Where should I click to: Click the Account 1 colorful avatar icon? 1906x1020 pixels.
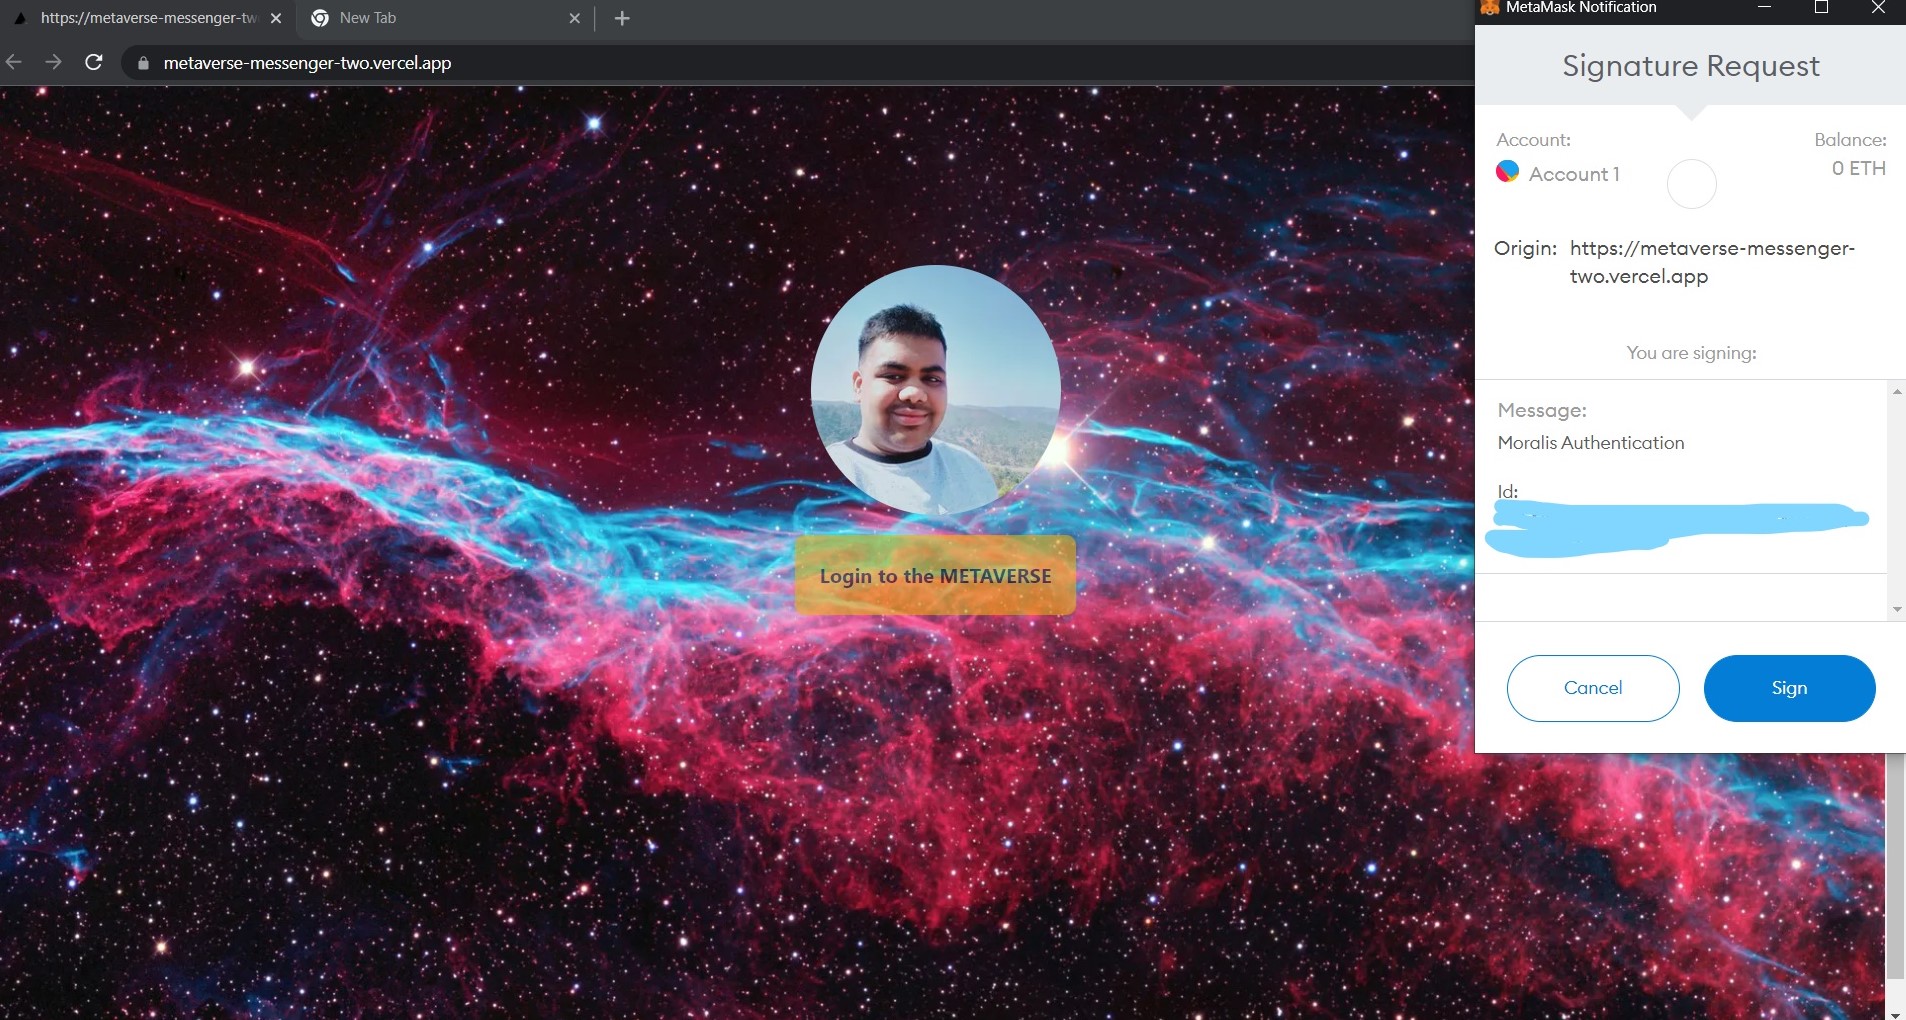pos(1507,172)
